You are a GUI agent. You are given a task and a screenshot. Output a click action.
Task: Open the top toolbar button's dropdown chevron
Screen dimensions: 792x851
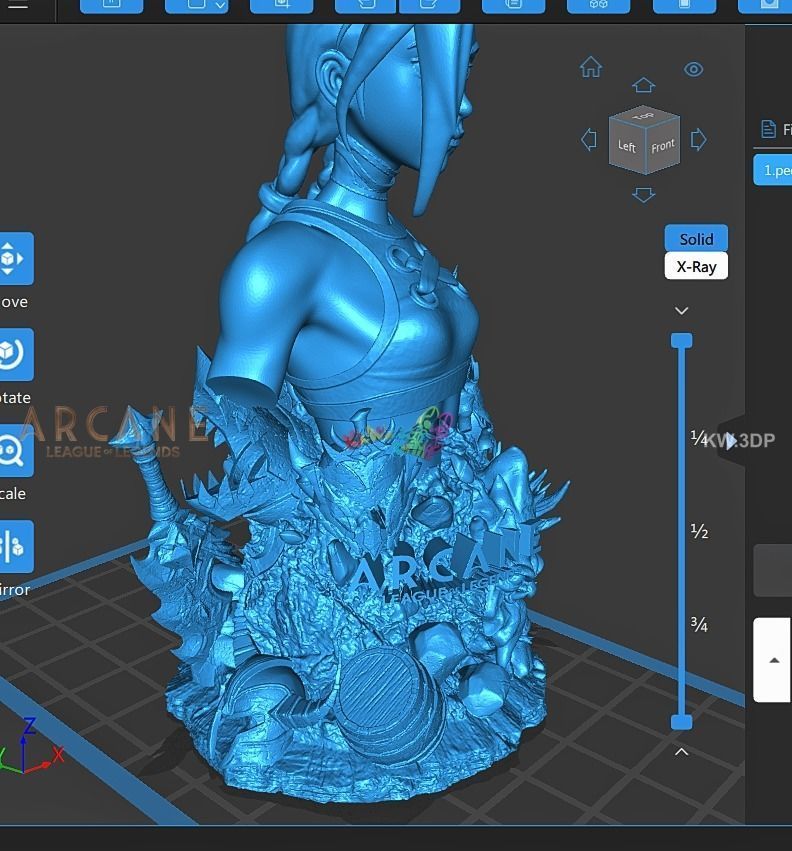(x=220, y=5)
